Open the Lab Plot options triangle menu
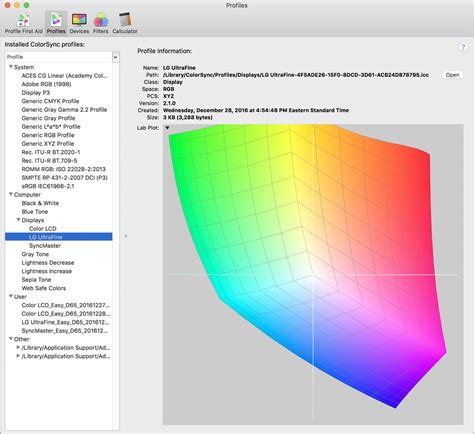474x434 pixels. pyautogui.click(x=167, y=128)
